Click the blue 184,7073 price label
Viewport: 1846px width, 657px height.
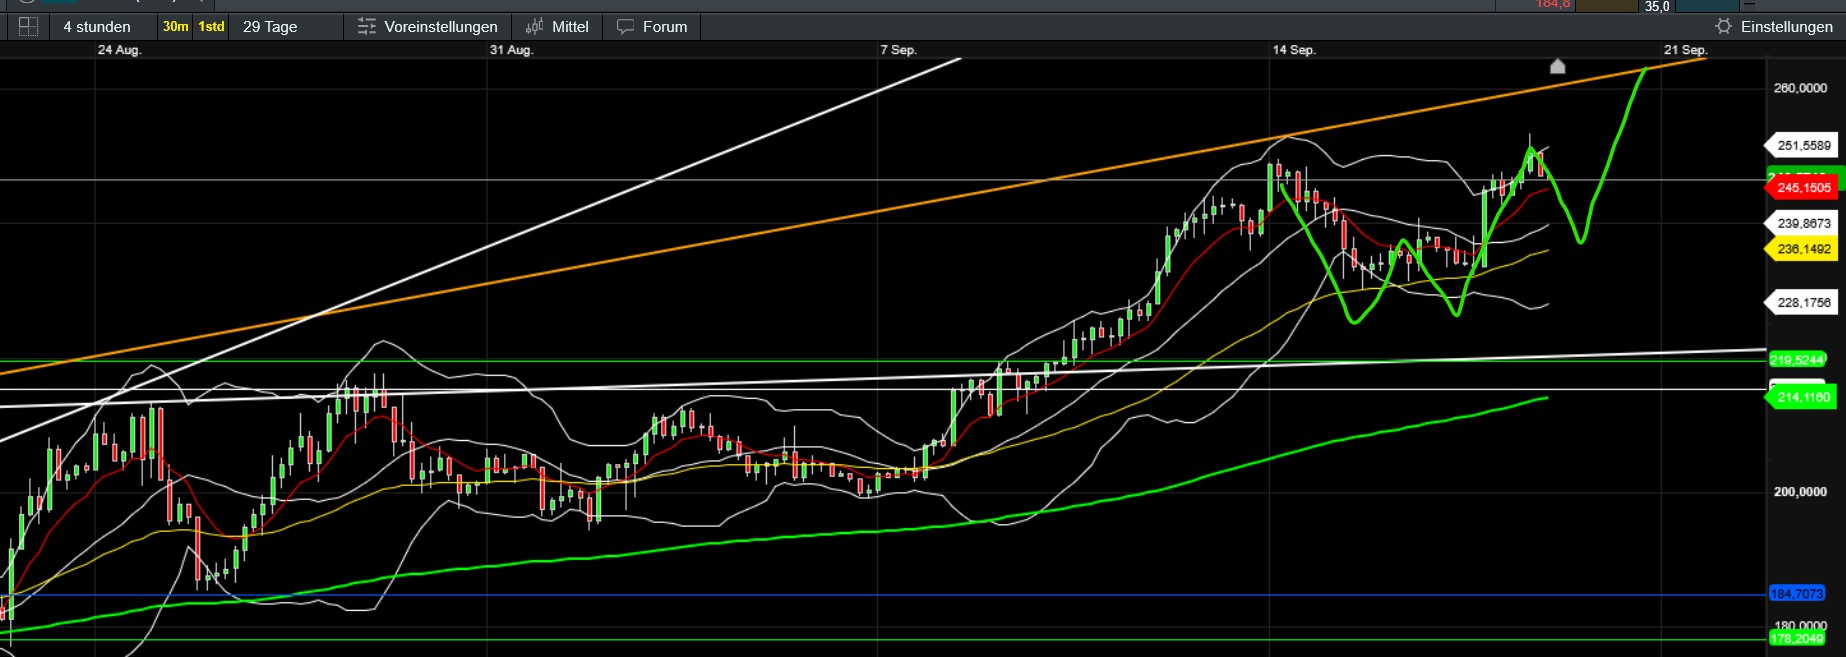point(1797,594)
